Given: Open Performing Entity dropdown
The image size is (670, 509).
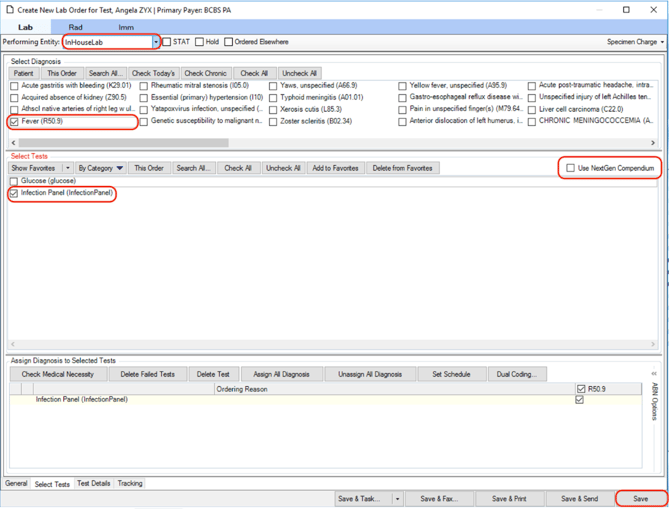Looking at the screenshot, I should [x=156, y=42].
